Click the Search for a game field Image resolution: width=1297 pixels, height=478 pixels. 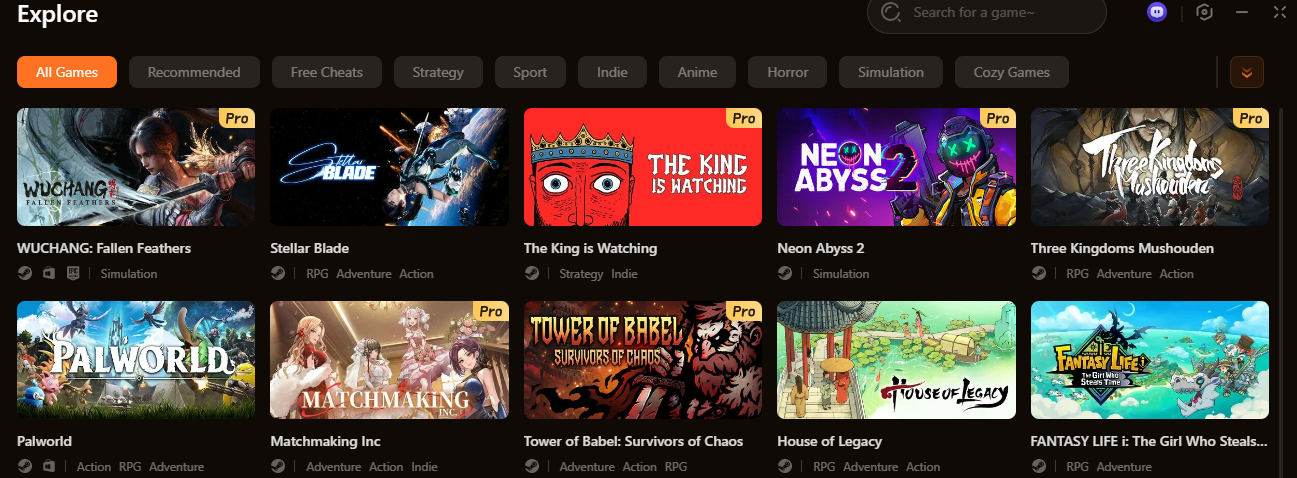(987, 13)
